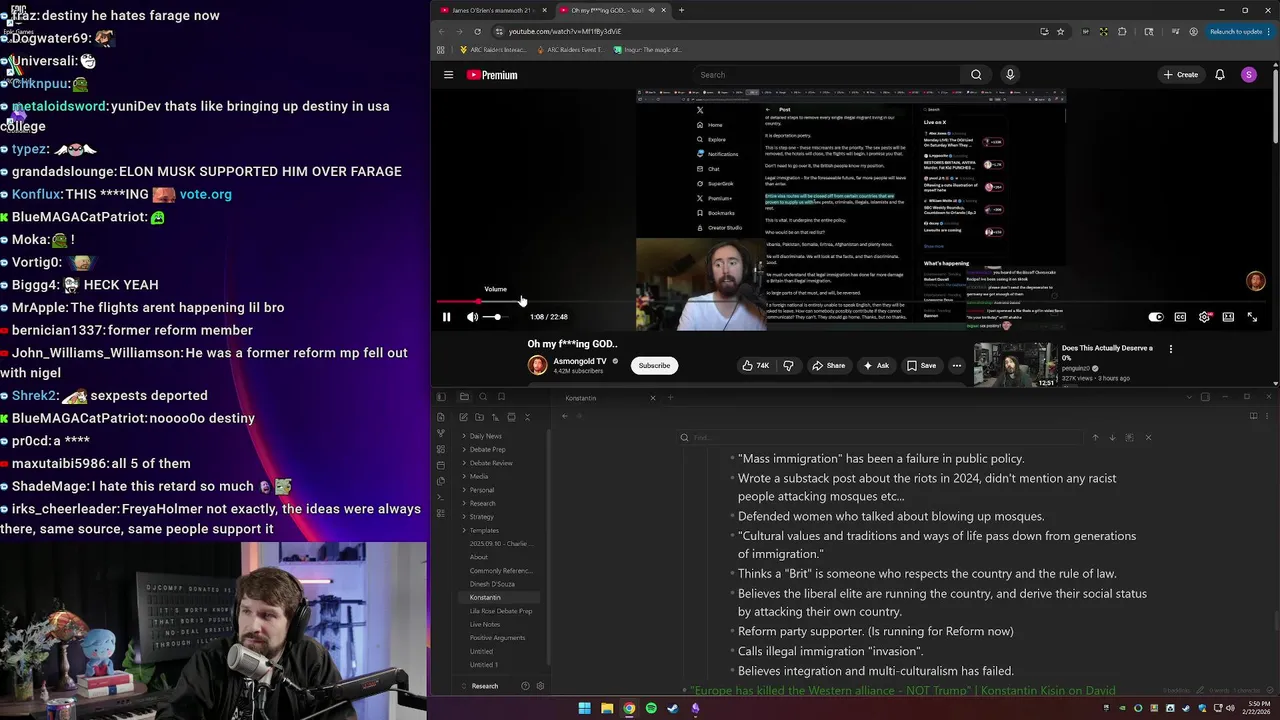Click YouTube search magnifier button
Screen dimensions: 1280x720
(976, 75)
